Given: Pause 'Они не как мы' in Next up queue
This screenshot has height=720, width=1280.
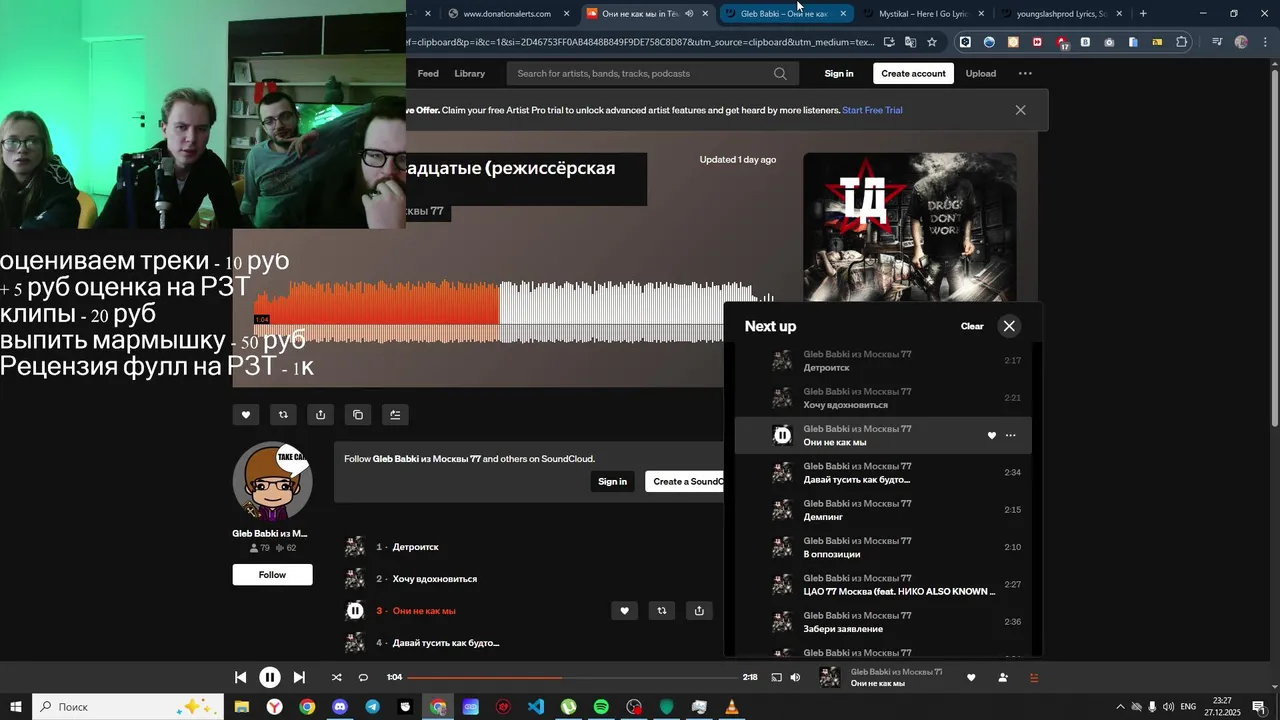Looking at the screenshot, I should pyautogui.click(x=782, y=435).
